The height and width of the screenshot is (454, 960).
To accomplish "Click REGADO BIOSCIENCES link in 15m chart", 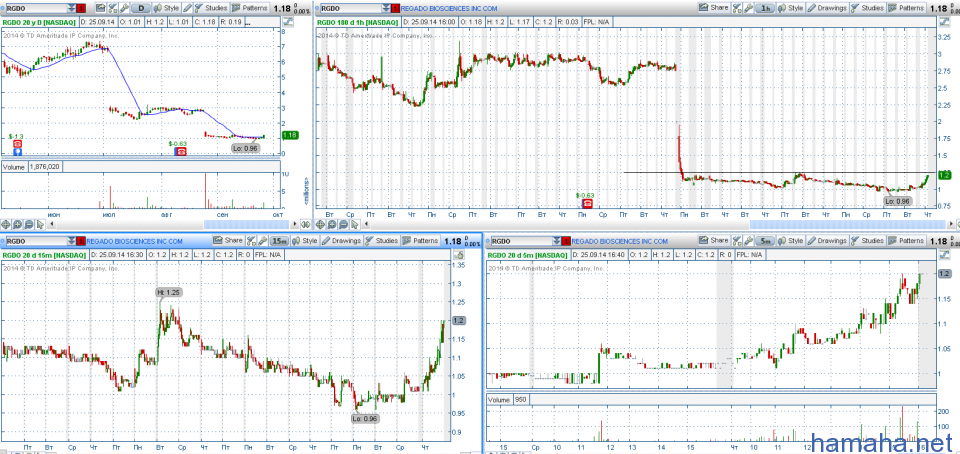I will (135, 241).
